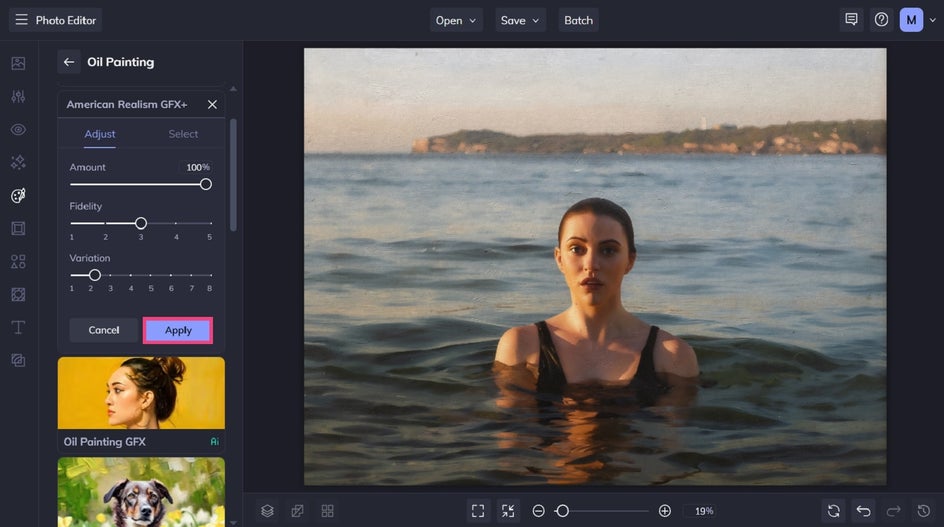Open the Text tool sidebar icon
944x527 pixels.
(18, 327)
